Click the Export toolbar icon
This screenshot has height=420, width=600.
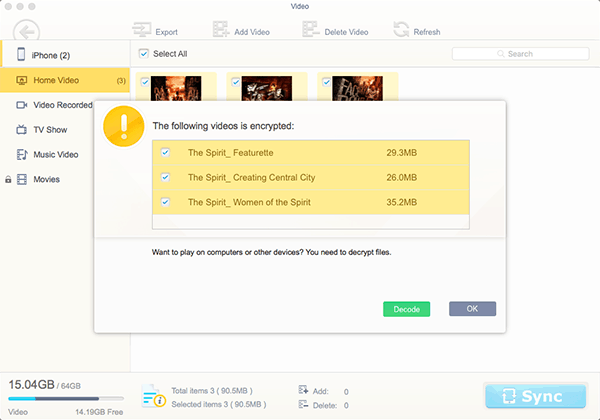tap(142, 30)
